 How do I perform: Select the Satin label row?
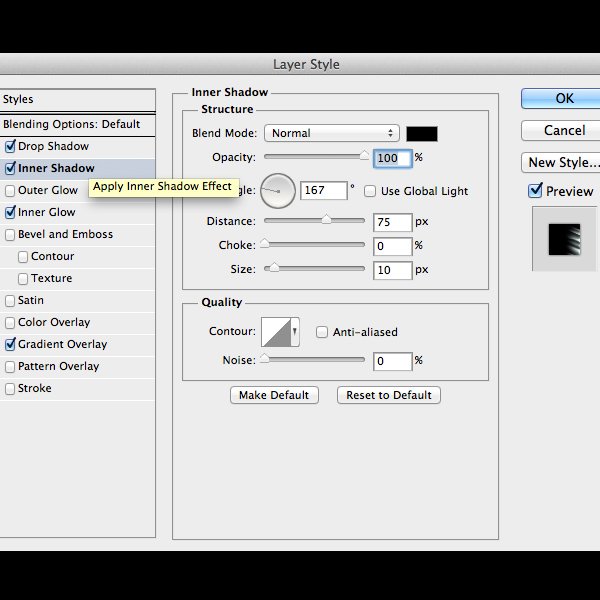point(31,300)
